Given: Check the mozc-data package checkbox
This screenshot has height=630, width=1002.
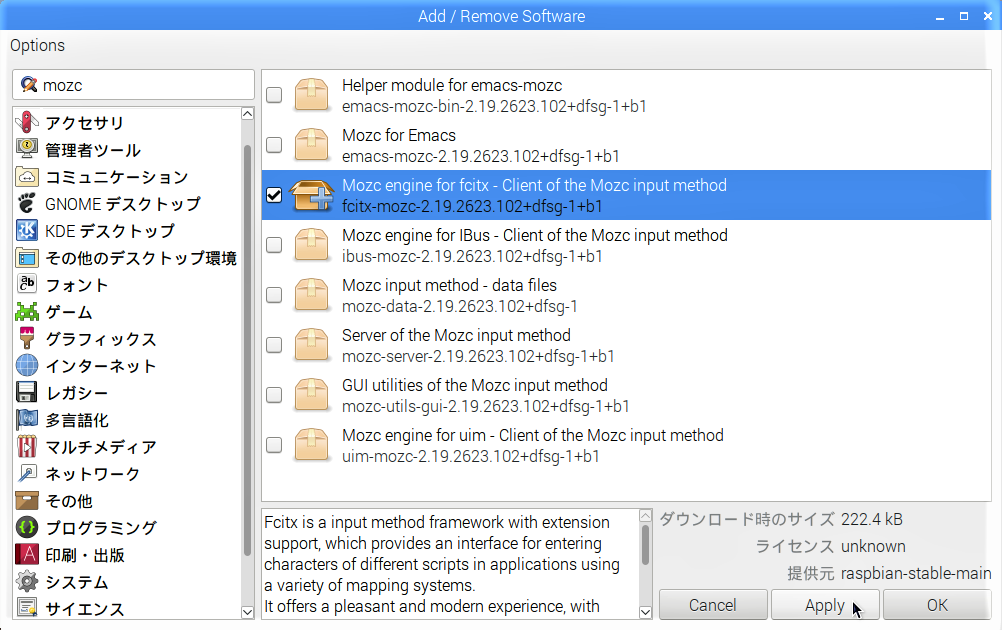Looking at the screenshot, I should click(274, 295).
